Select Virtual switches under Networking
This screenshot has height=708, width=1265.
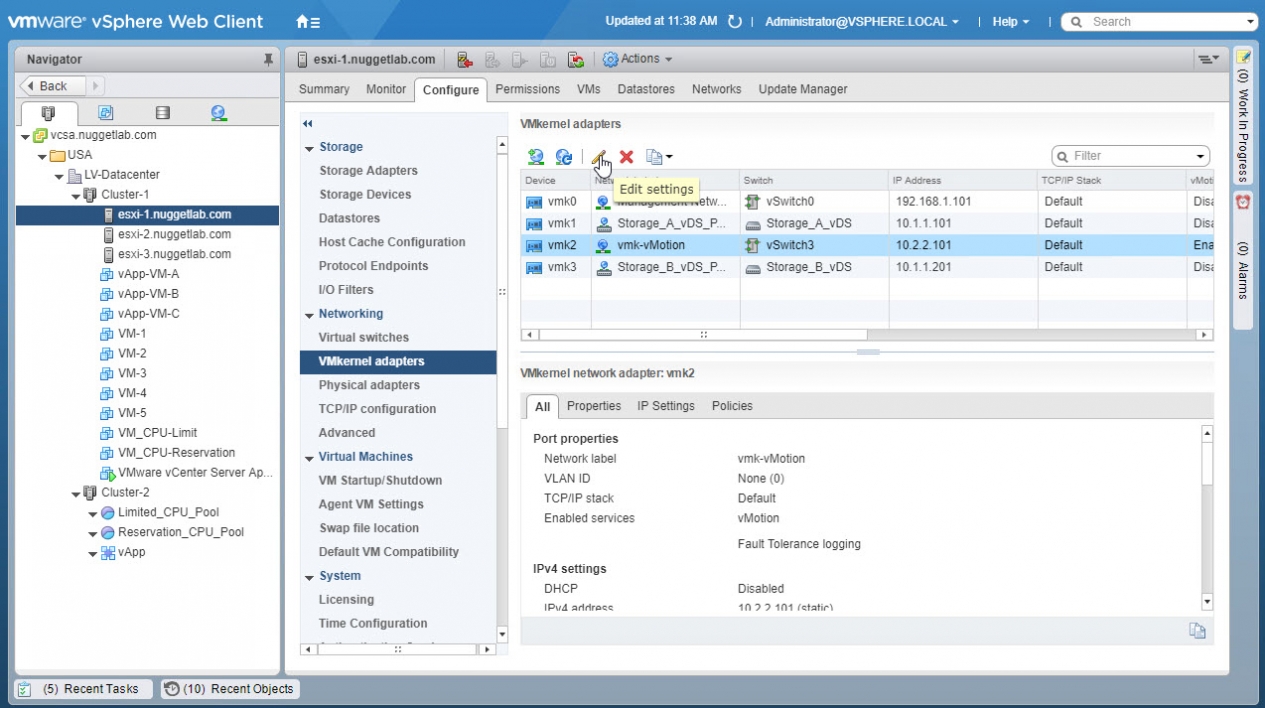(363, 337)
